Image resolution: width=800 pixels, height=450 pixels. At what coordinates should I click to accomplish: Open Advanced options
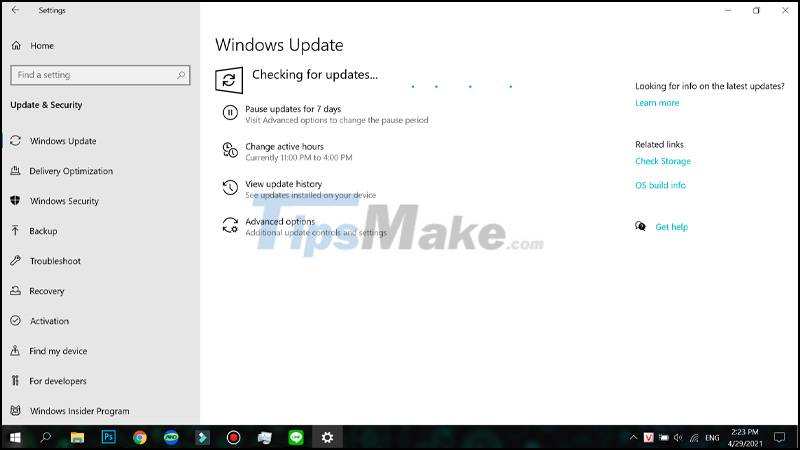click(x=280, y=221)
